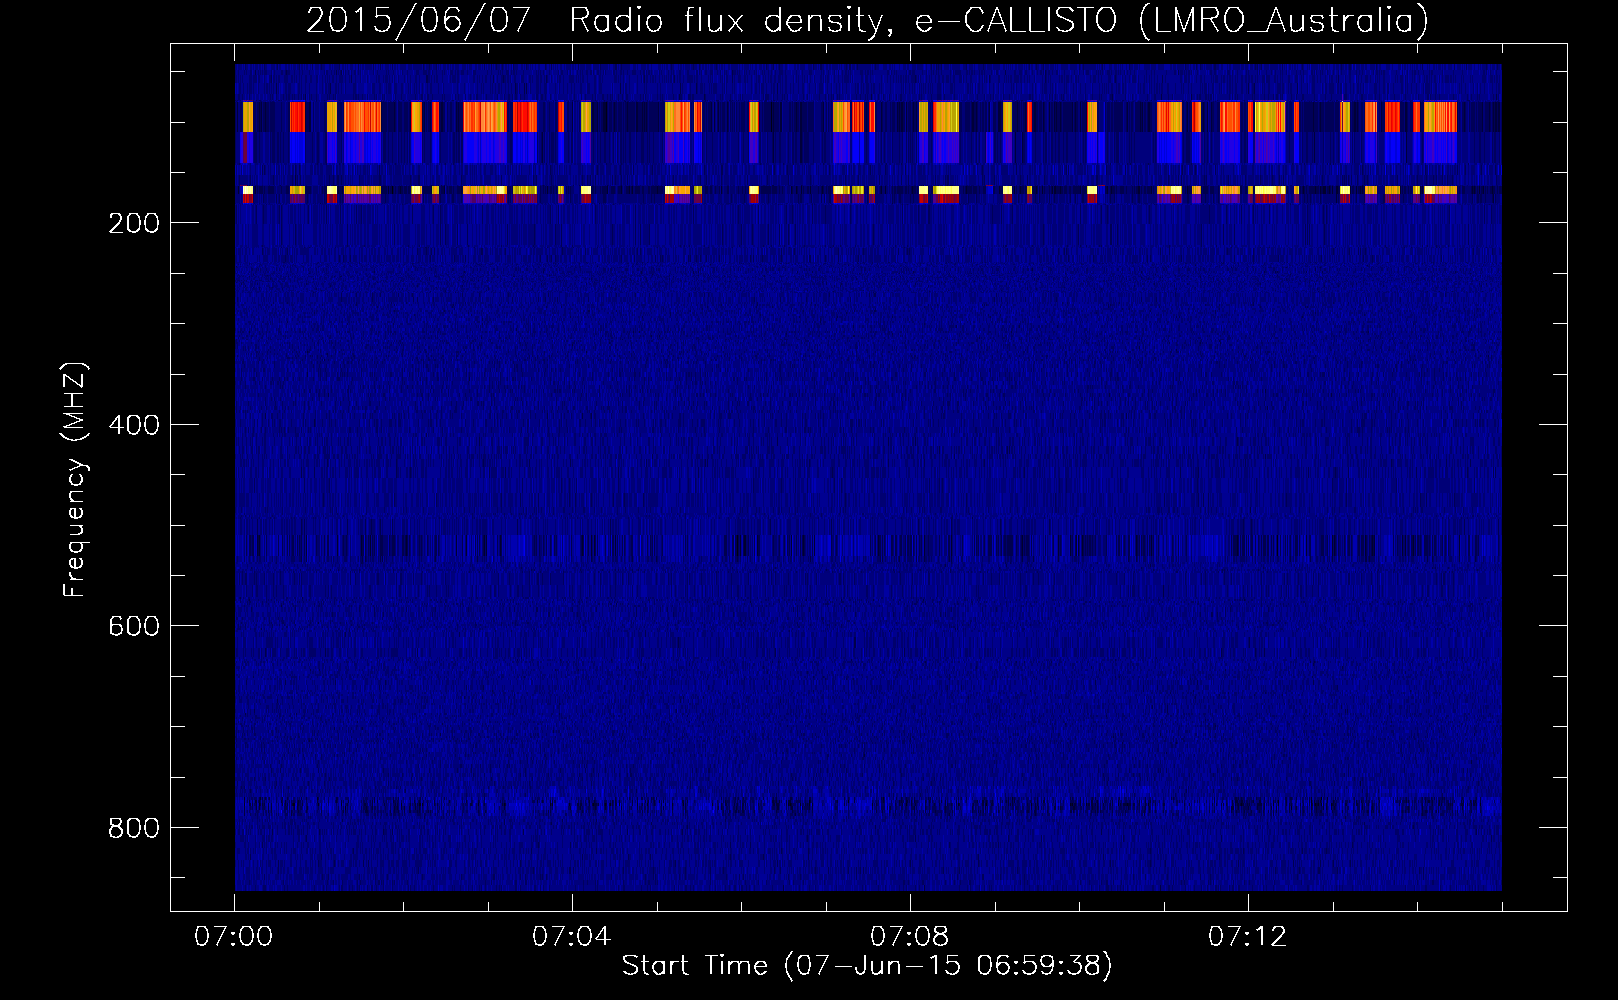Click the 600 frequency tick label
1618x1000 pixels.
133,626
